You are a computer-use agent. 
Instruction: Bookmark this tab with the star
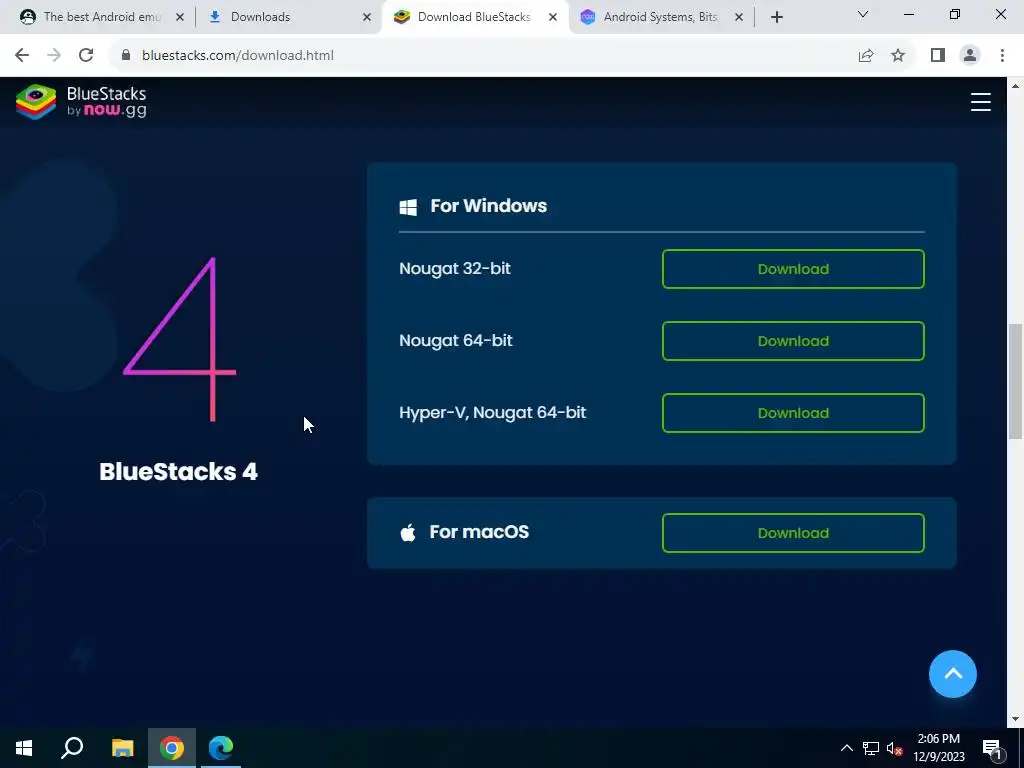click(x=898, y=56)
